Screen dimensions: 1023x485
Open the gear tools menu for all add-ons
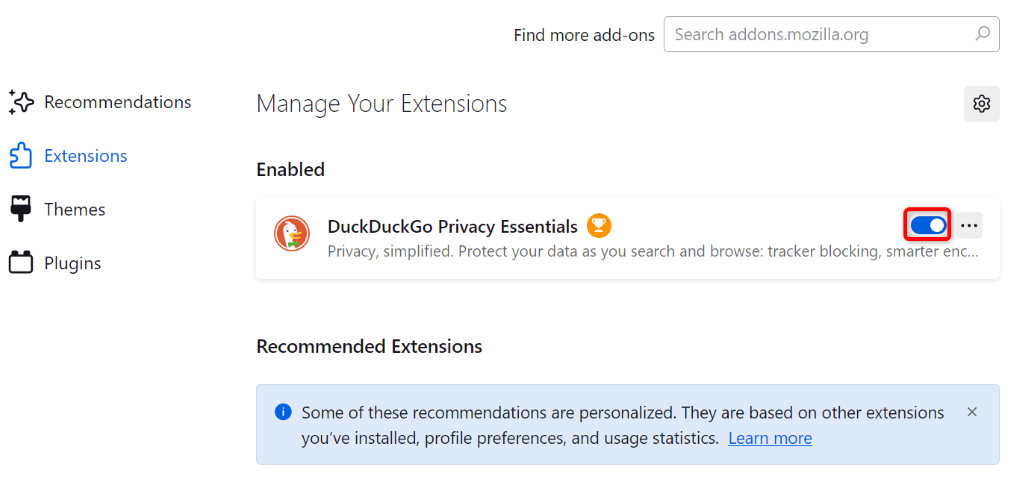981,104
